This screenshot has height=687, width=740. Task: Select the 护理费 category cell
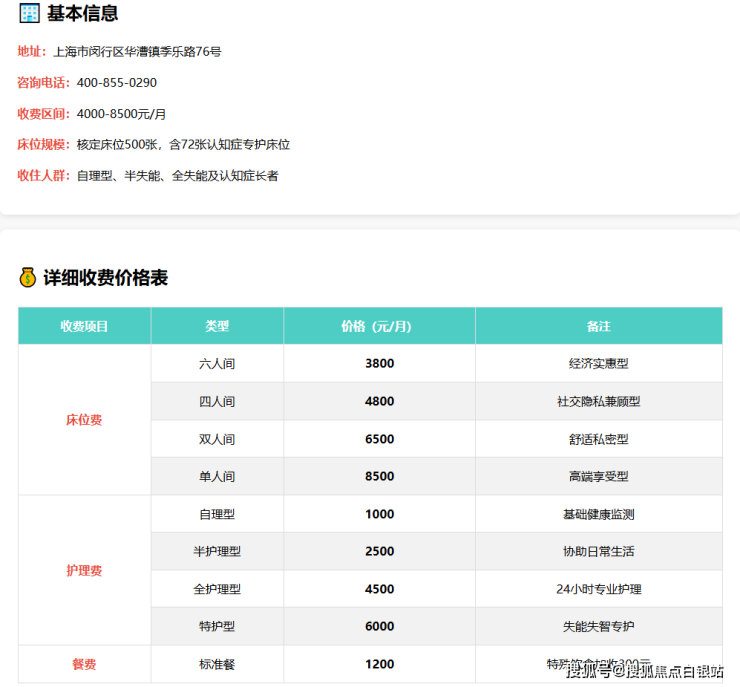click(x=84, y=570)
